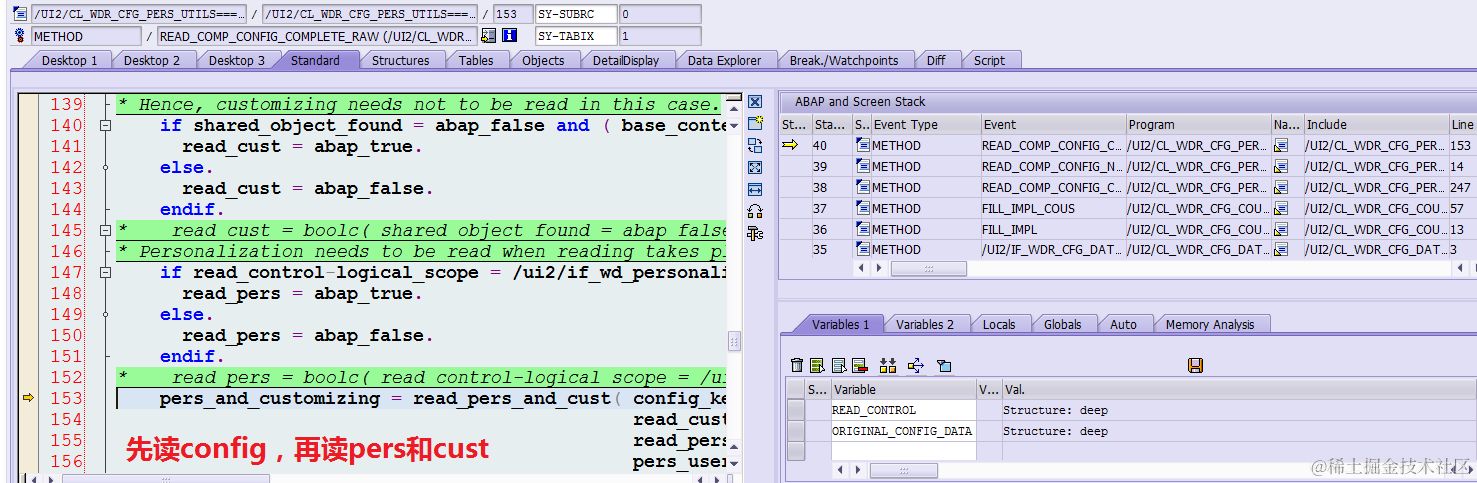Click the blue box filter icon in Variables toolbar
1477x483 pixels.
pos(944,366)
